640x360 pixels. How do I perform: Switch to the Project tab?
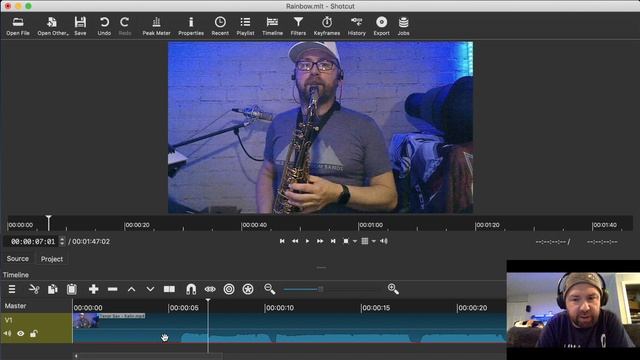click(x=52, y=259)
